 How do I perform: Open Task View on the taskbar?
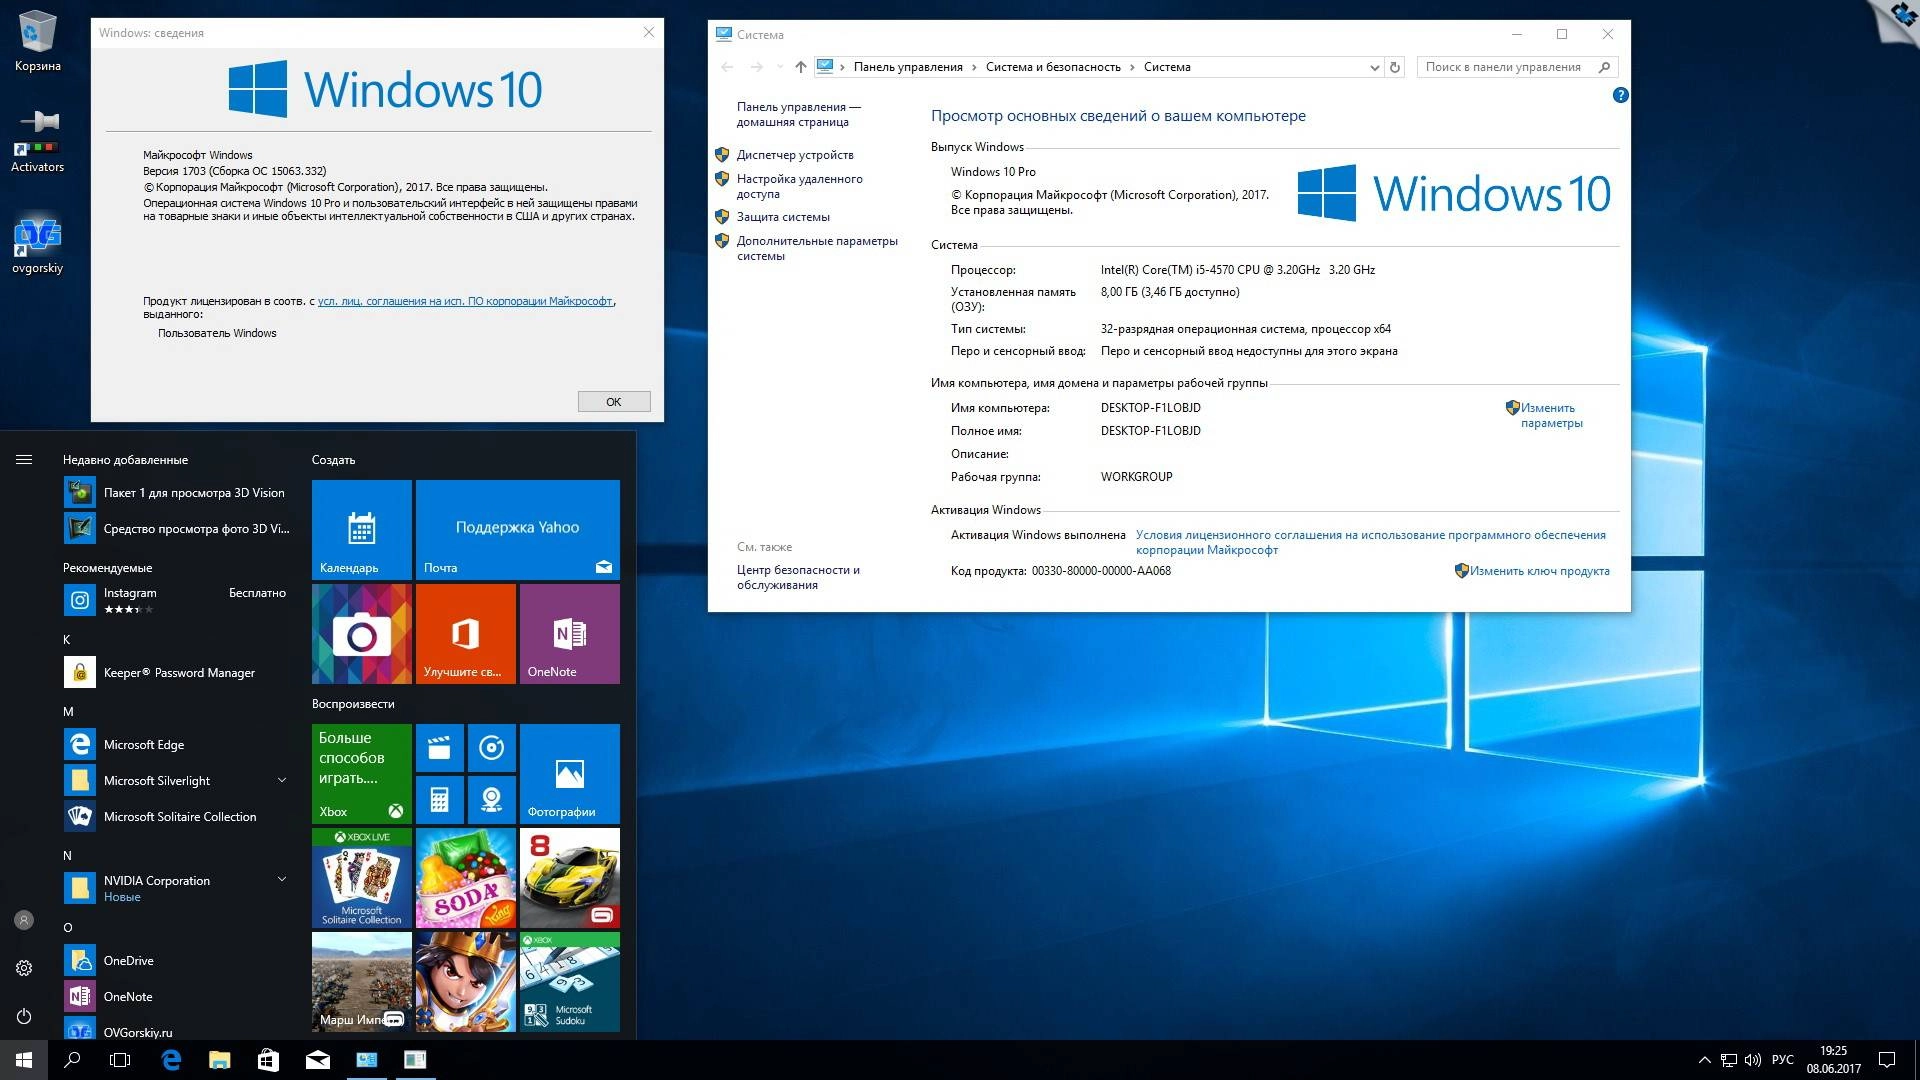point(120,1059)
